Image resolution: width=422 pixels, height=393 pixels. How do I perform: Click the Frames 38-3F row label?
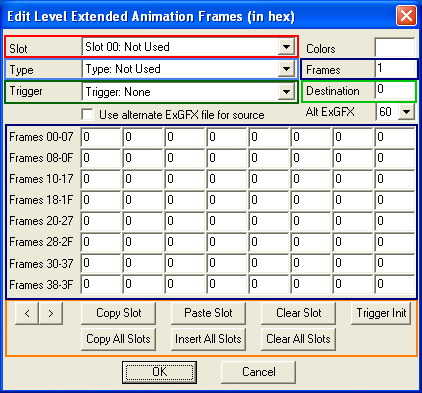[x=41, y=285]
